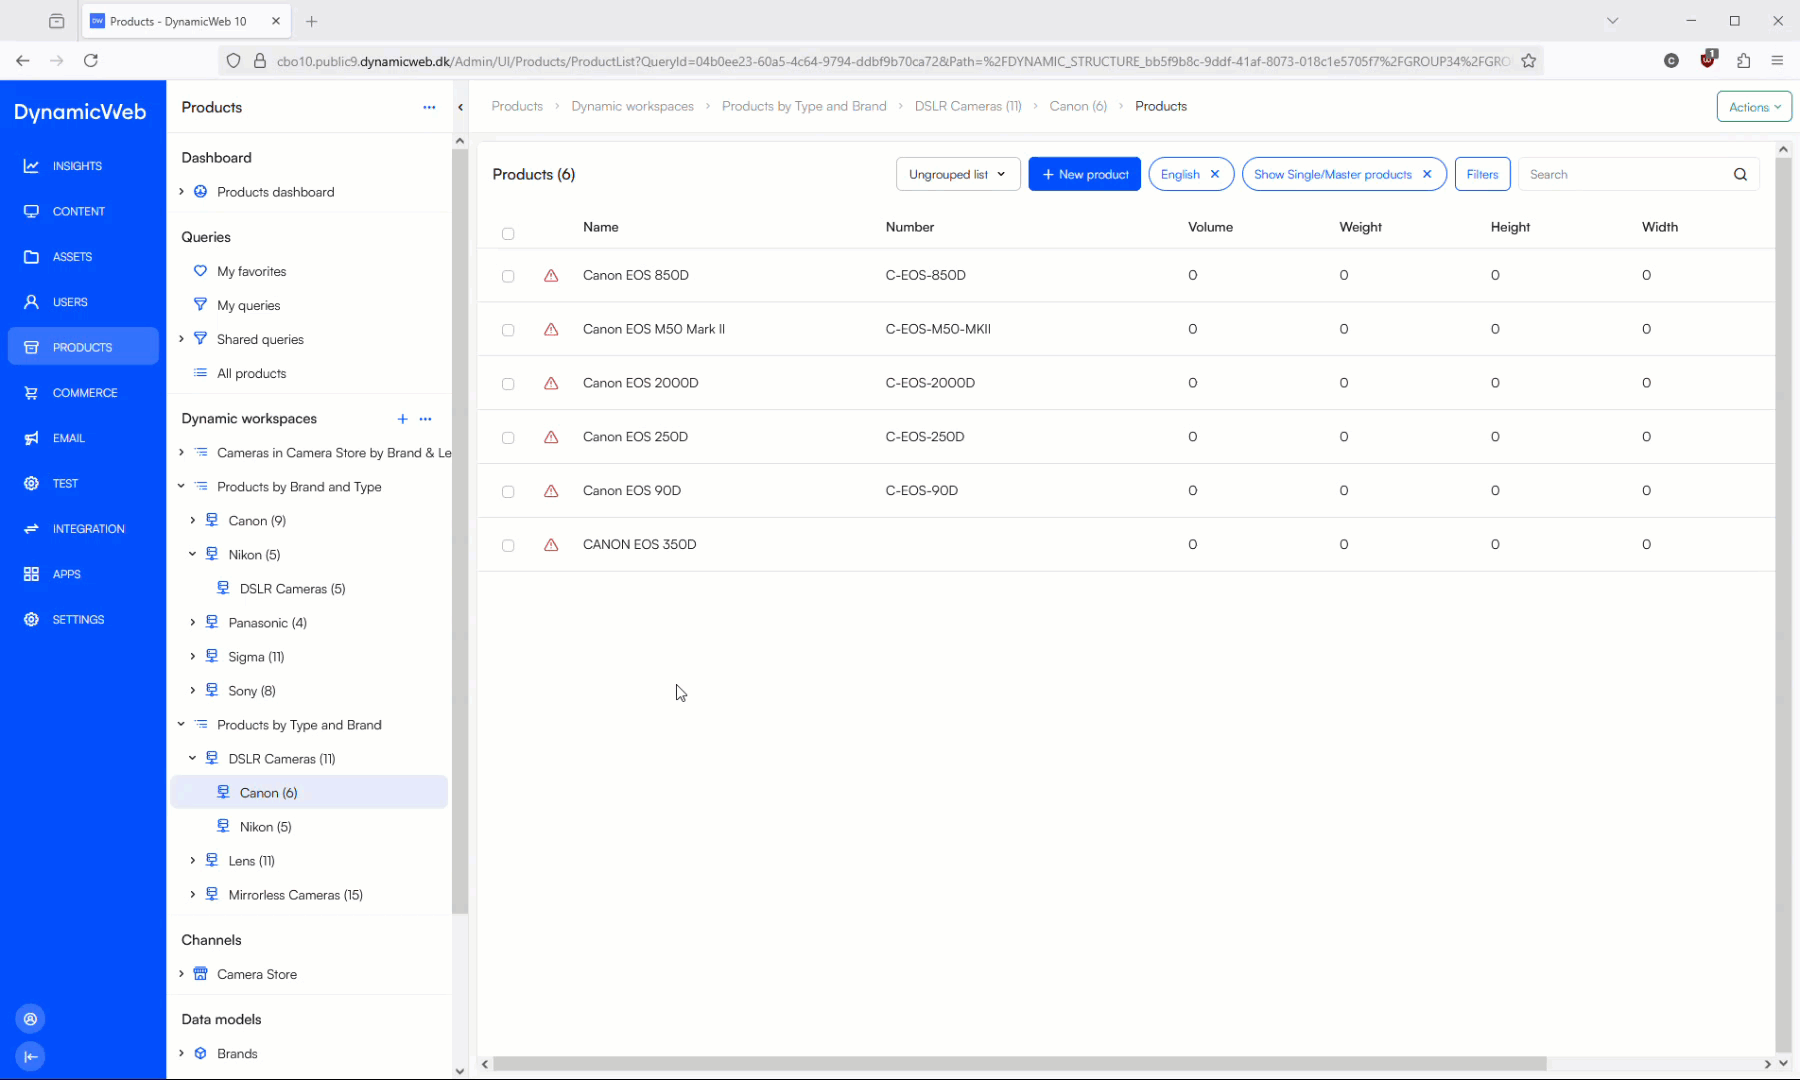
Task: Open the user profile icon in sidebar
Action: pos(31,1019)
